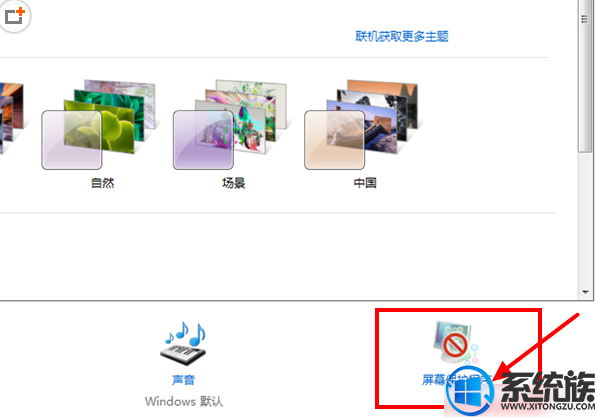Click the round Windows logo watermark
The width and height of the screenshot is (595, 419).
[x=470, y=393]
